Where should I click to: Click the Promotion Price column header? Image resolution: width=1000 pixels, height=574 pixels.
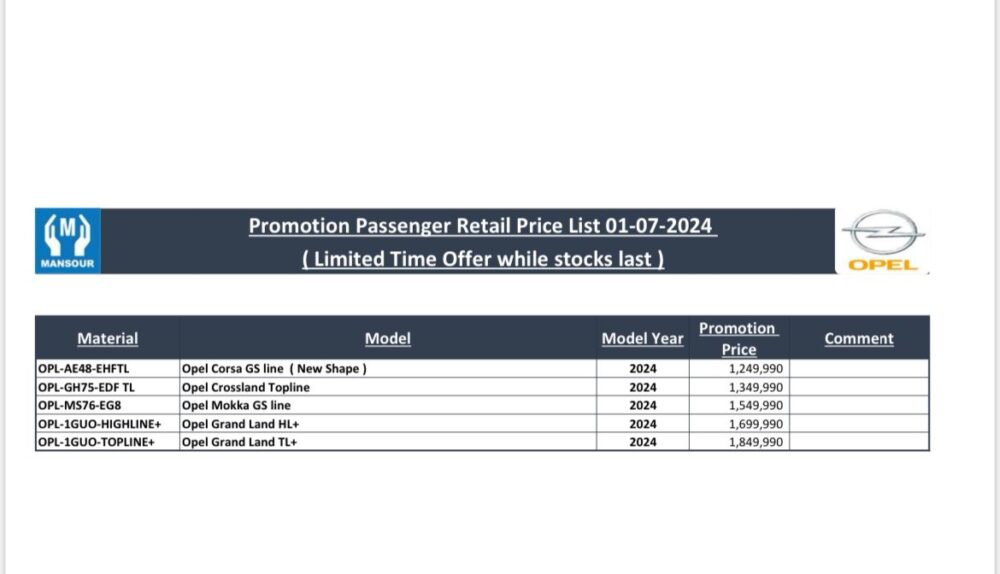[x=739, y=338]
